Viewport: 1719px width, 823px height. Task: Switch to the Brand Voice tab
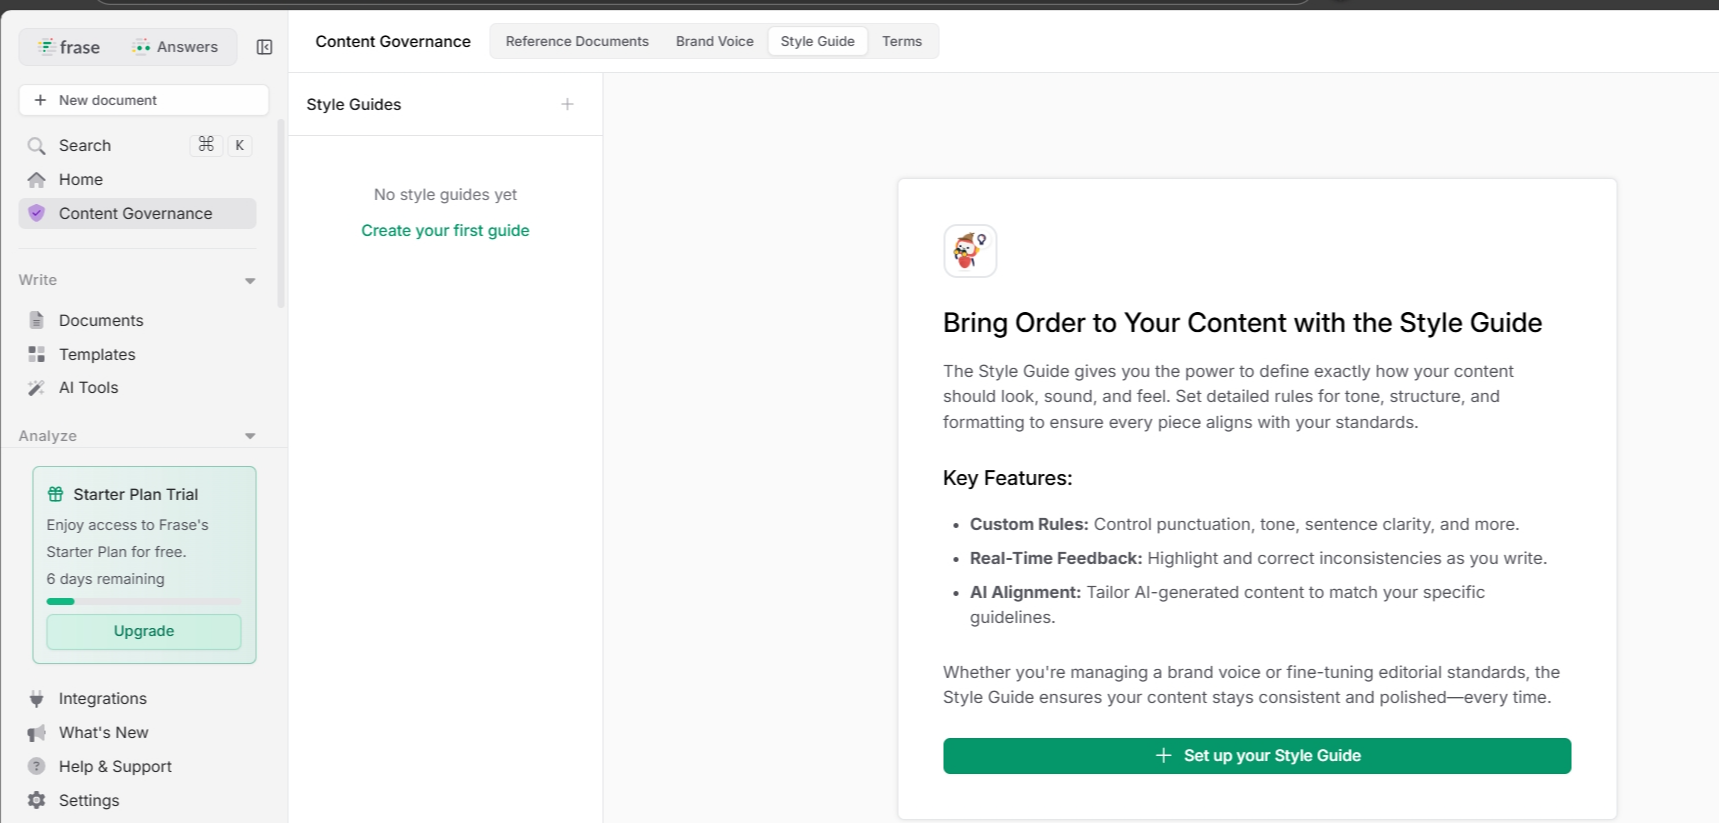[714, 41]
